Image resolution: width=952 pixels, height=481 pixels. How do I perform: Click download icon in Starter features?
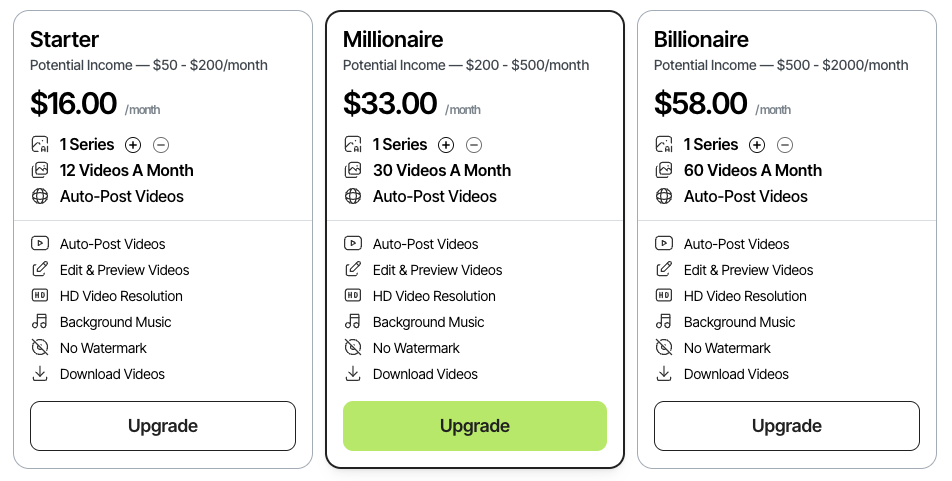(x=40, y=374)
